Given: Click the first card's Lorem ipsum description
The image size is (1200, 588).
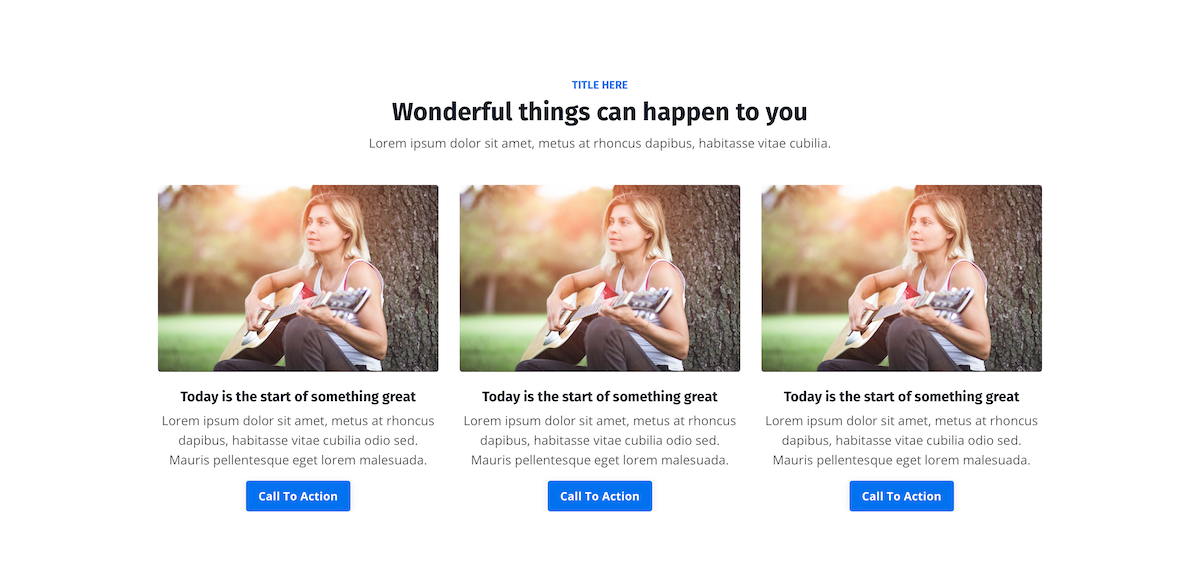Looking at the screenshot, I should click(298, 440).
